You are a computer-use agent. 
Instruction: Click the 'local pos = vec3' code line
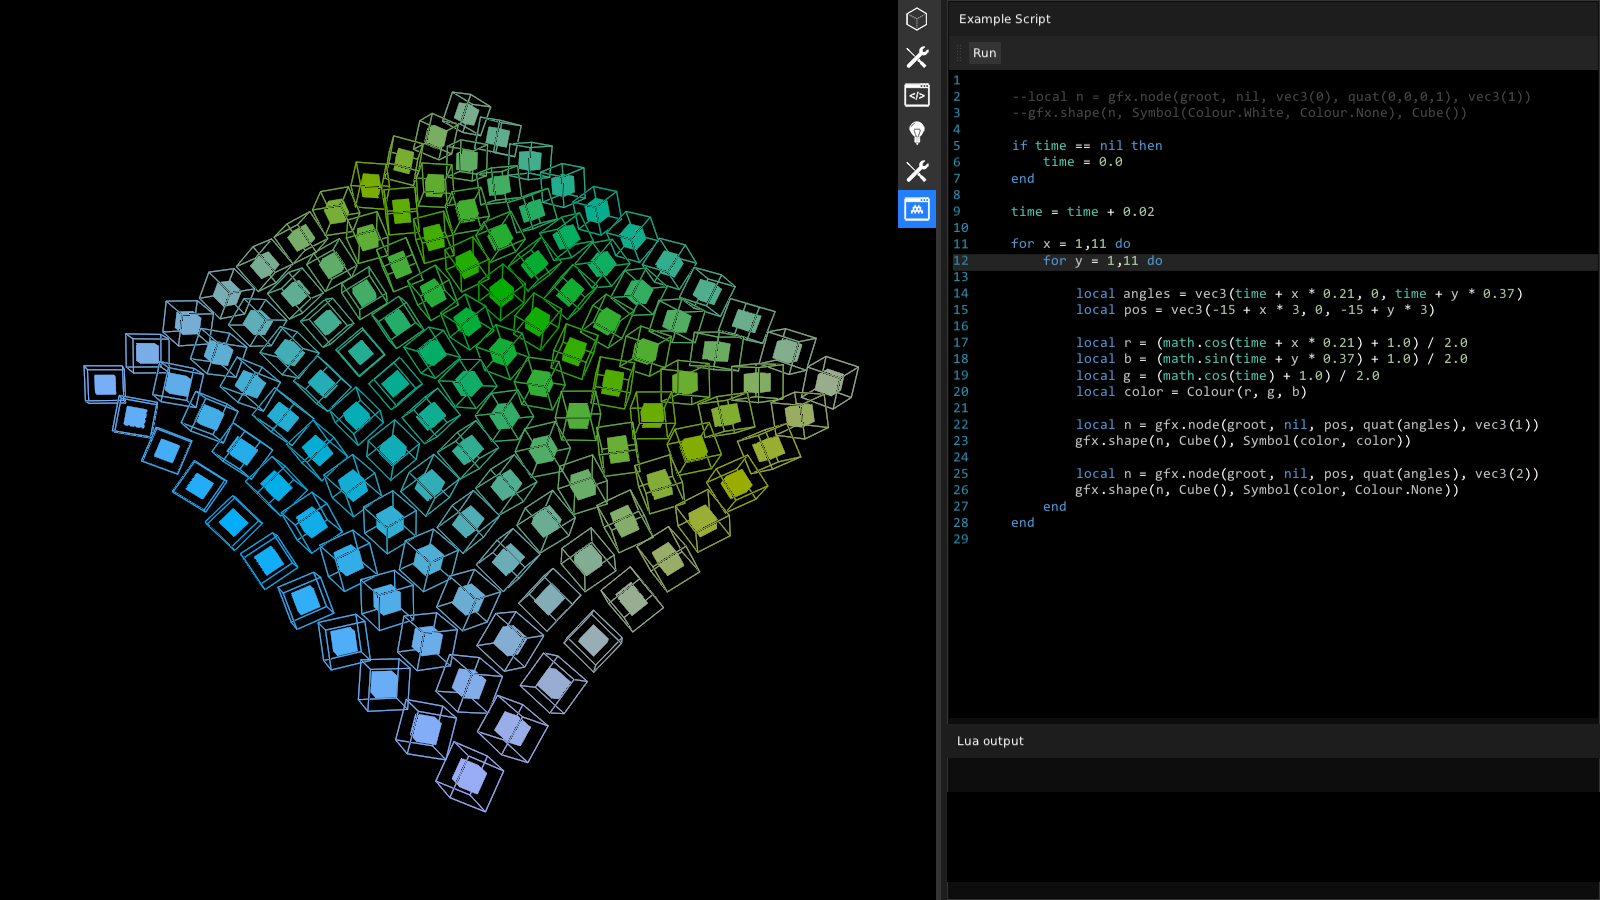[x=1254, y=310]
